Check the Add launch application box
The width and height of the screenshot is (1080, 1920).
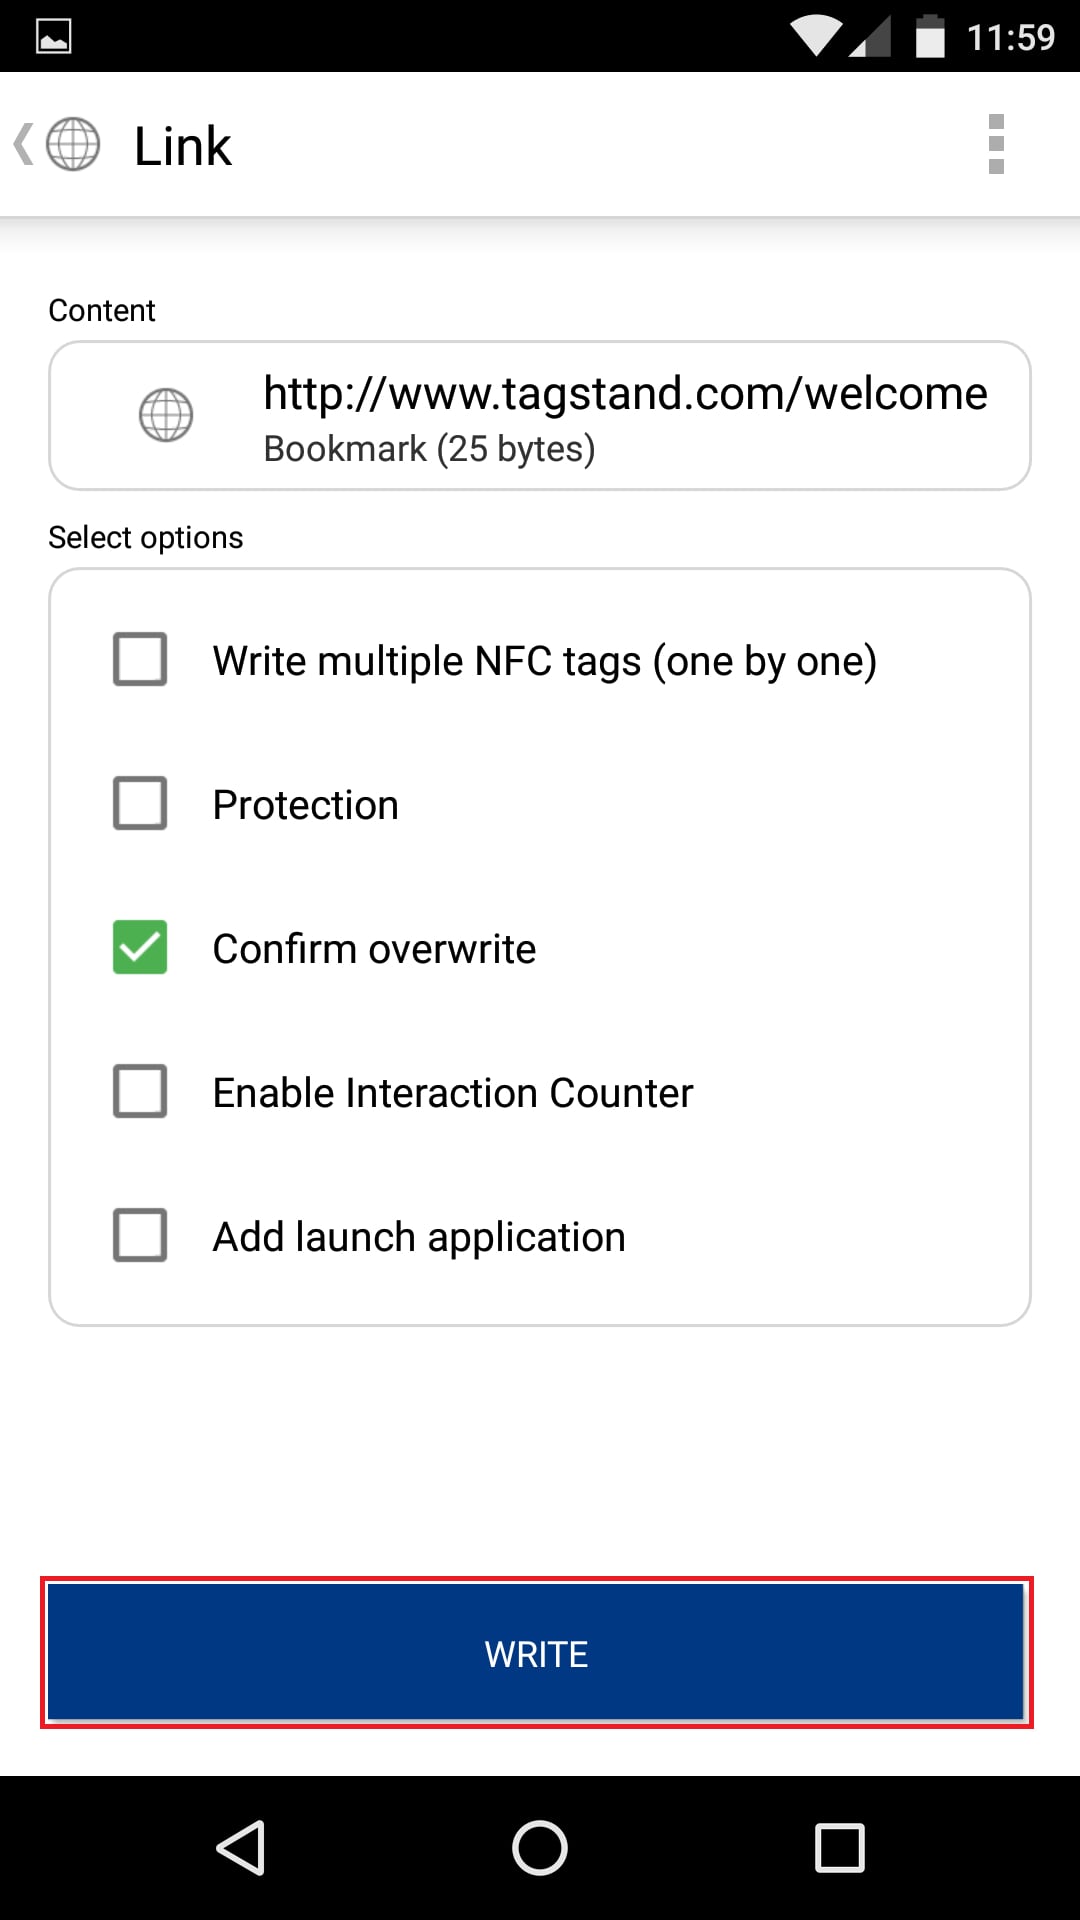tap(140, 1235)
